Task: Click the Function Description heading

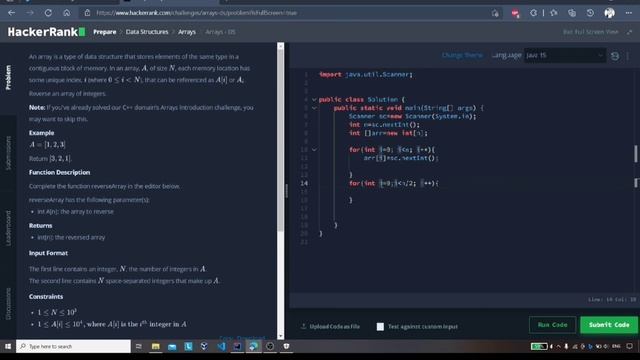Action: pyautogui.click(x=60, y=172)
